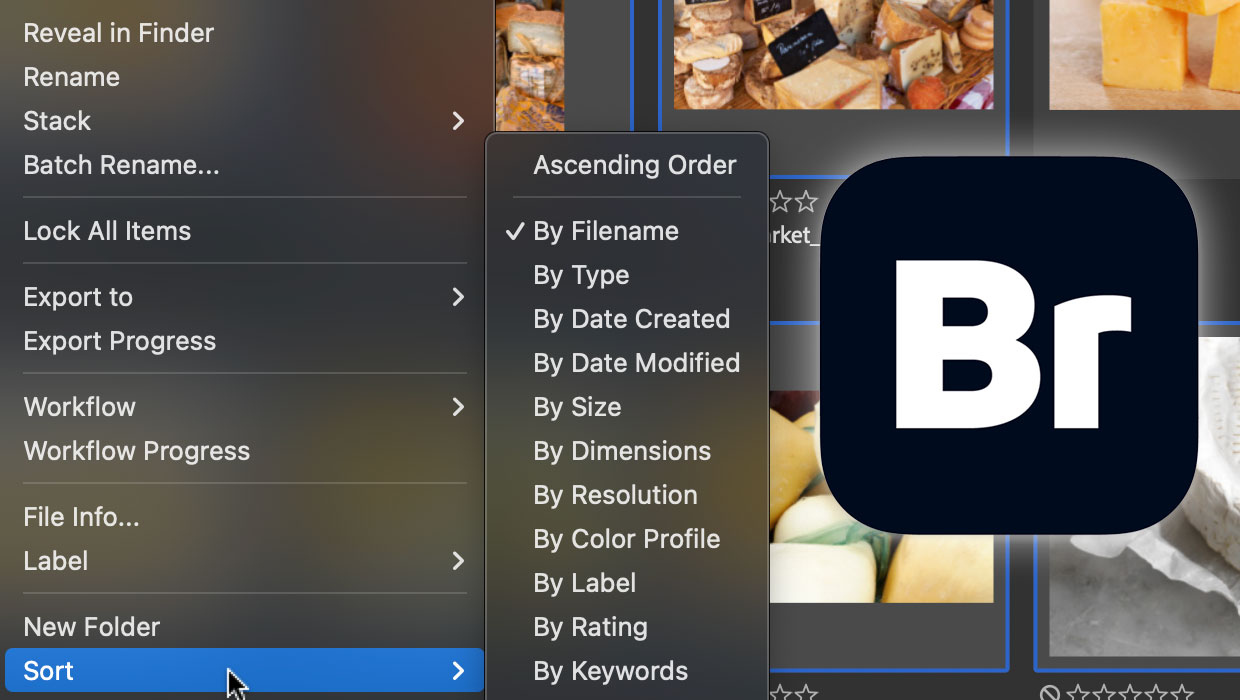1240x700 pixels.
Task: Expand the Workflow chevron arrow
Action: pos(458,407)
